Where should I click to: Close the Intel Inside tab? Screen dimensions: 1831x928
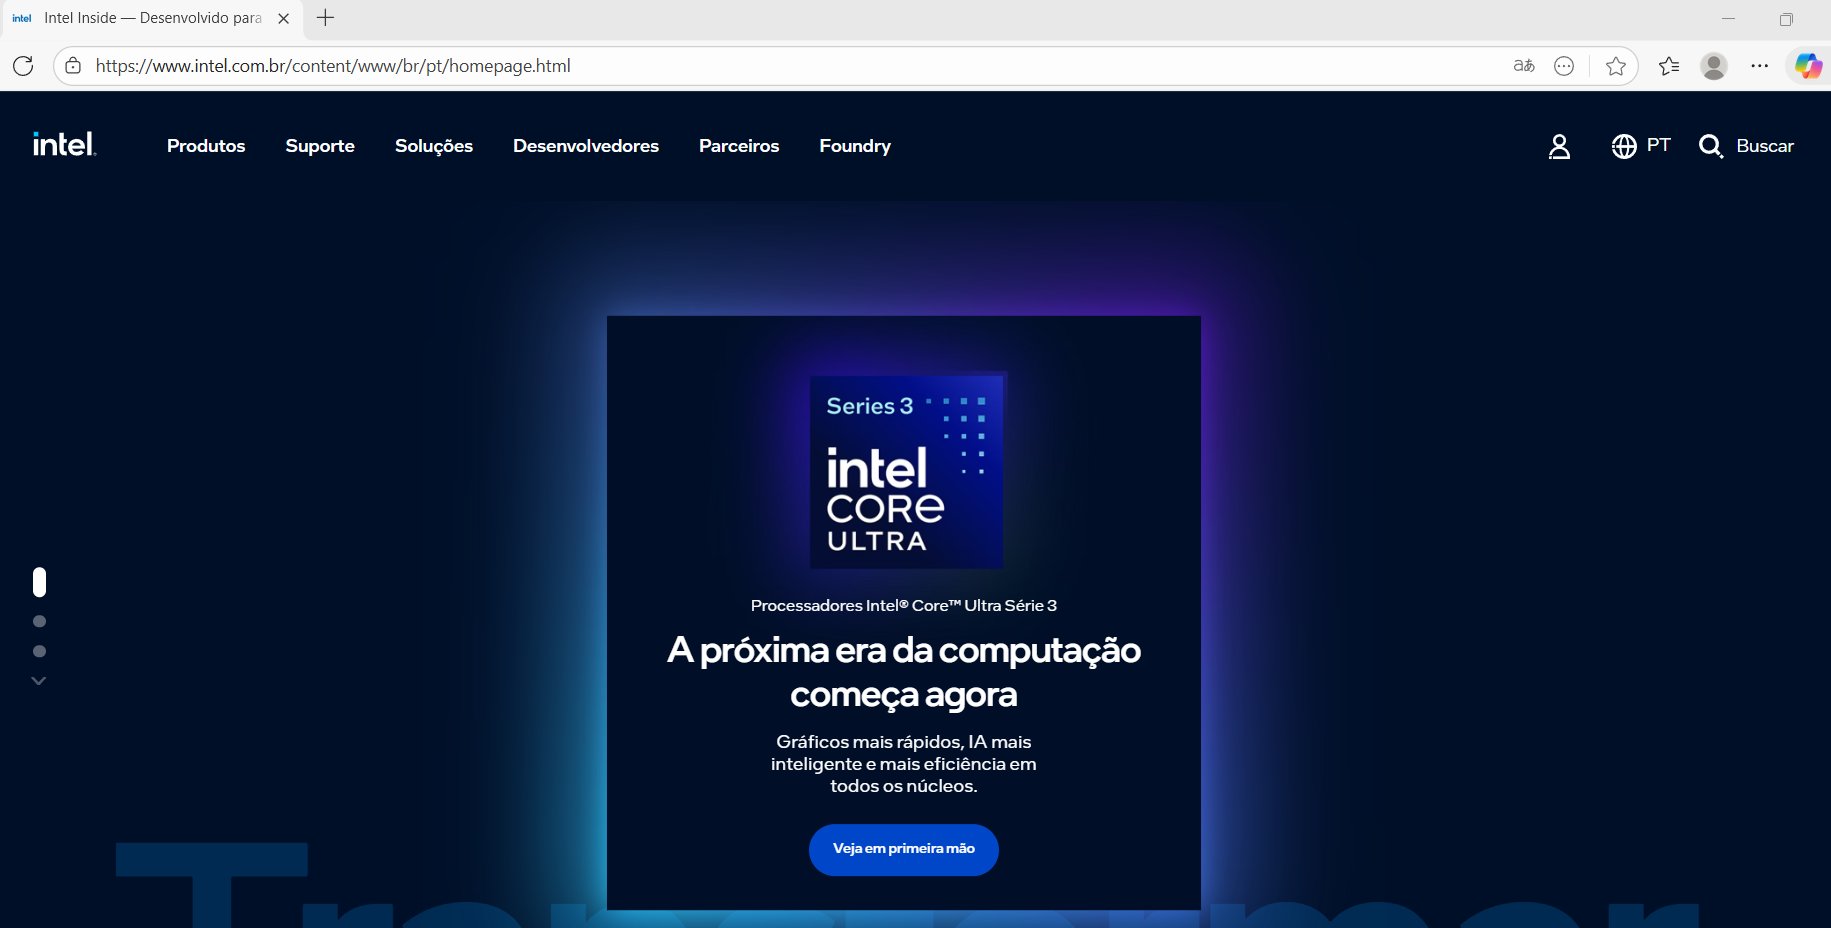click(283, 18)
